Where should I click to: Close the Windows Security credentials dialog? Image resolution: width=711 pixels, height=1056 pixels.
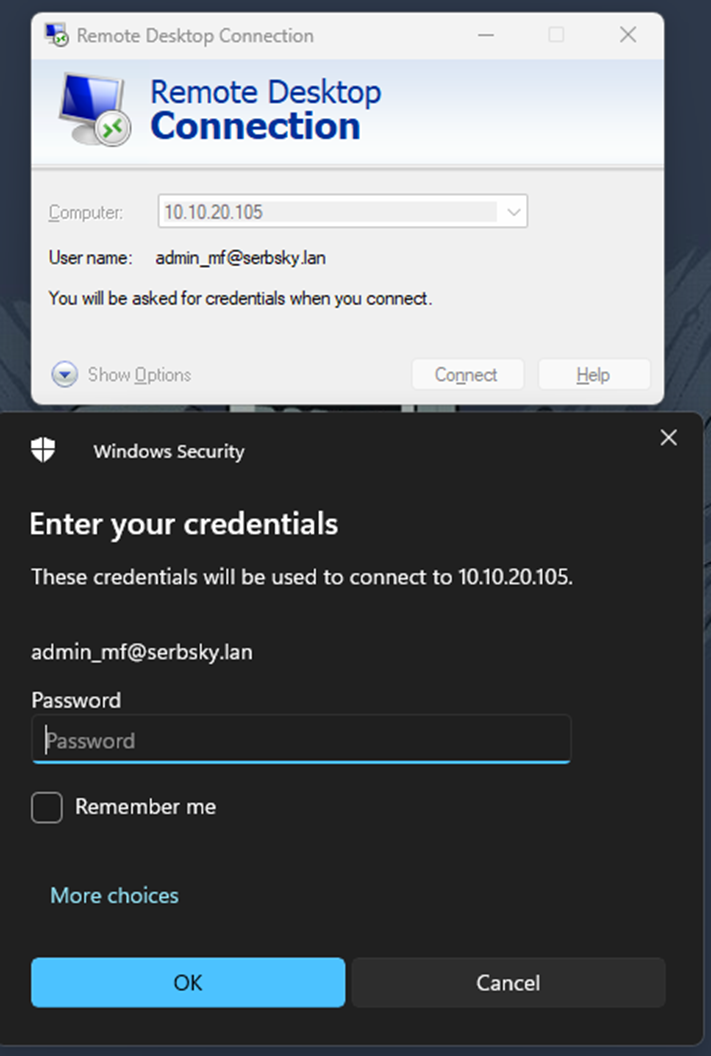click(x=669, y=438)
